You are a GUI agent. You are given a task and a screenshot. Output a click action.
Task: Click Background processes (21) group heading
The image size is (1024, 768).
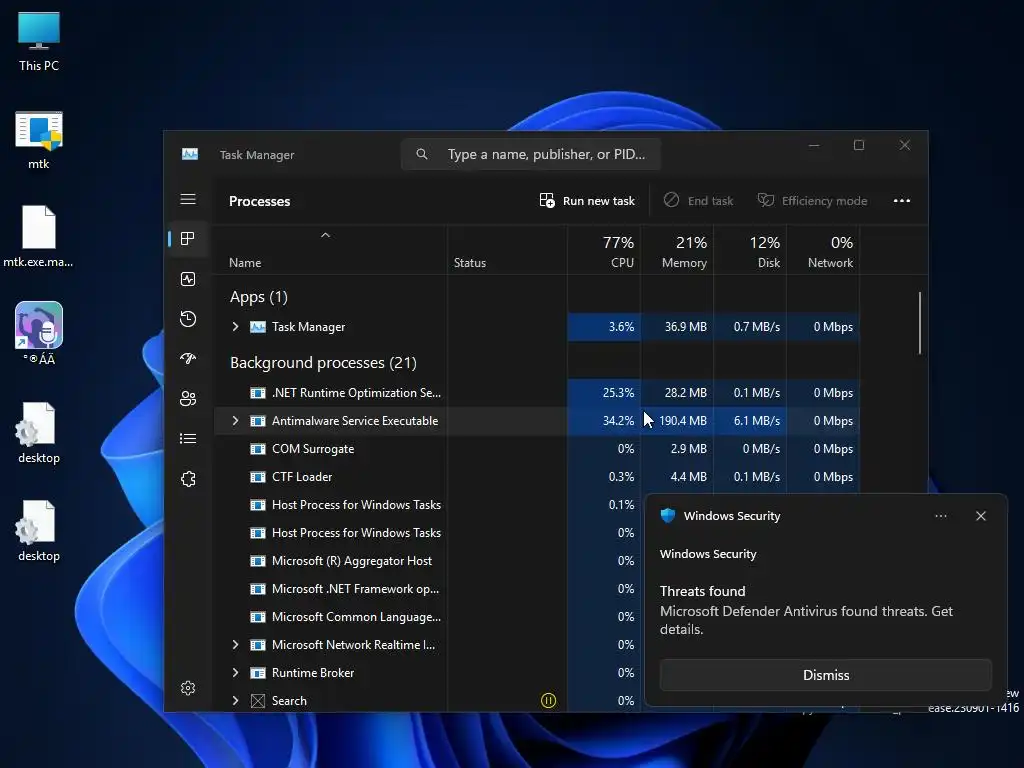click(323, 363)
